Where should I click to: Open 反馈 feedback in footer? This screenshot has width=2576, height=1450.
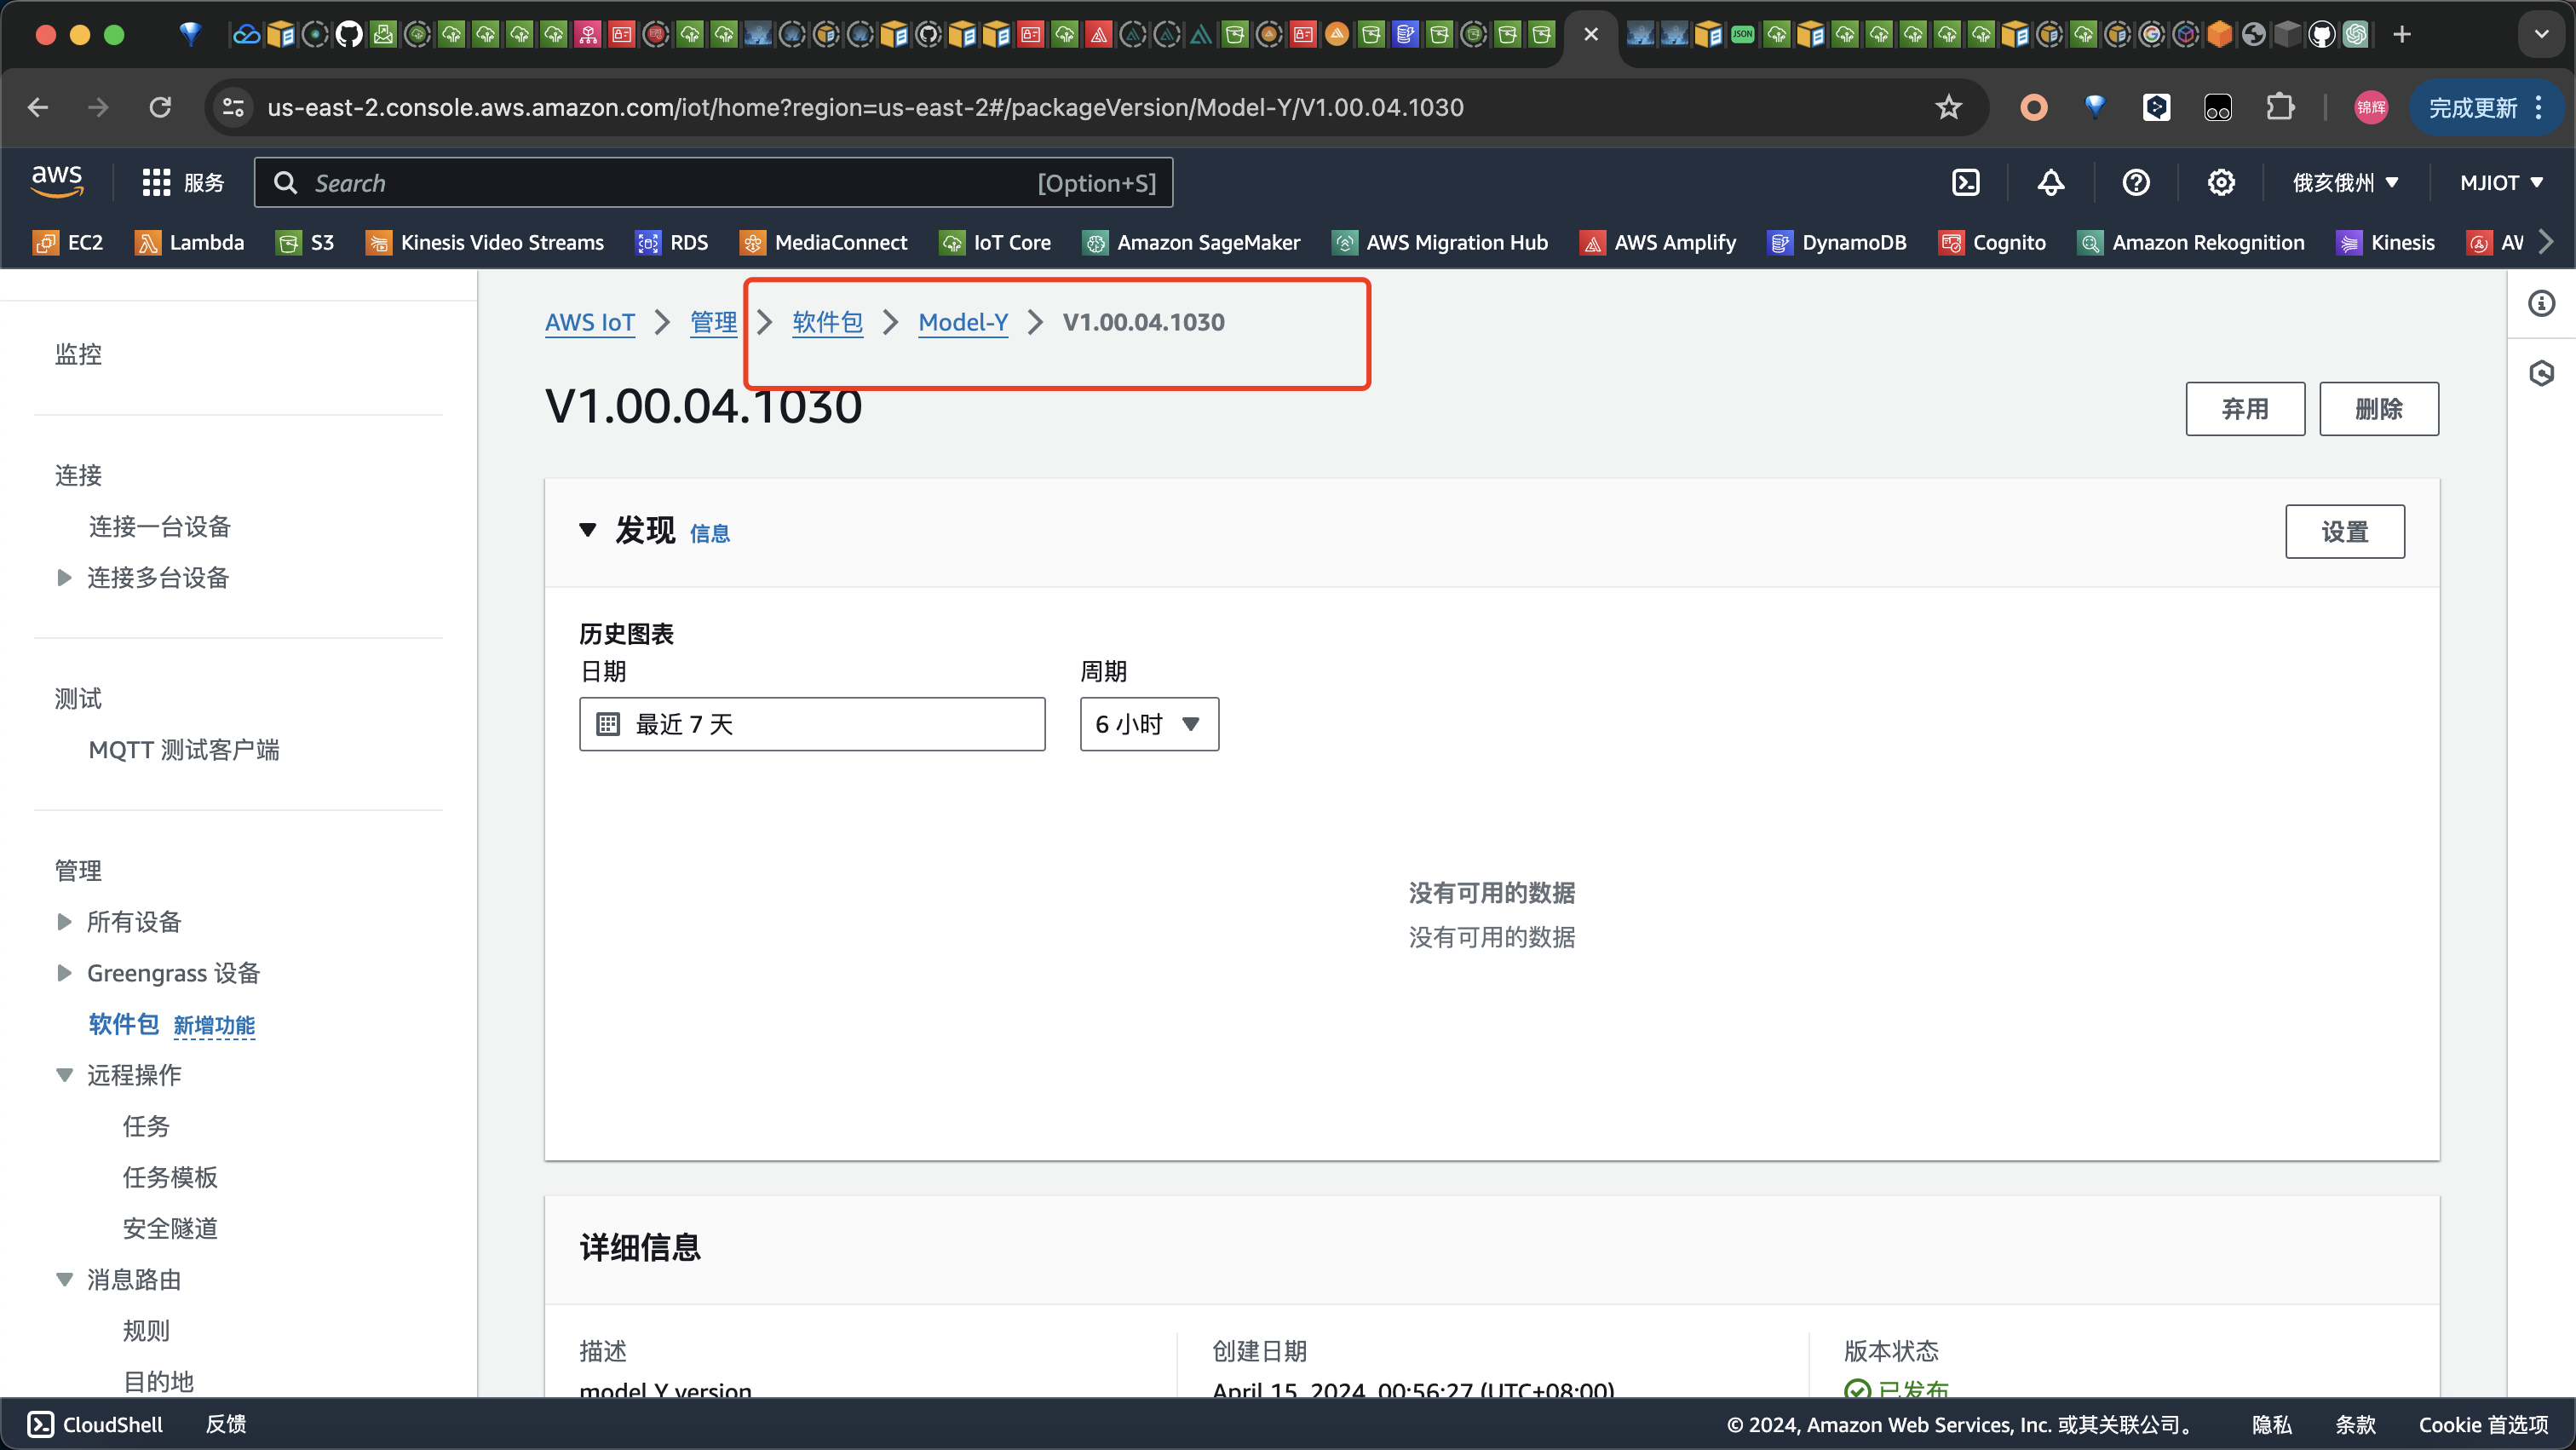[x=226, y=1424]
